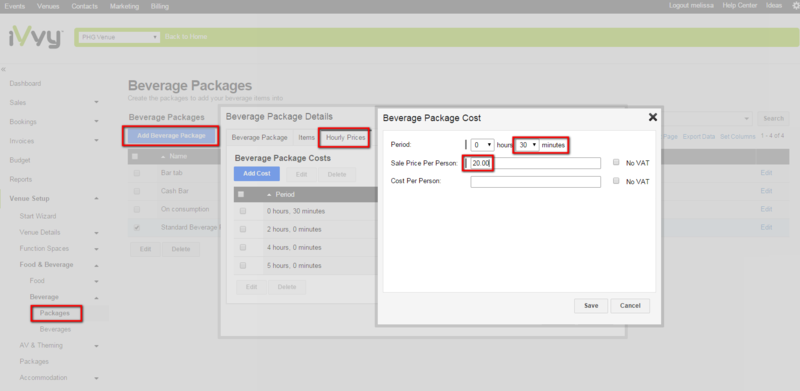This screenshot has height=391, width=800.
Task: Select the 0 hours, 30 minutes checkbox
Action: [243, 211]
